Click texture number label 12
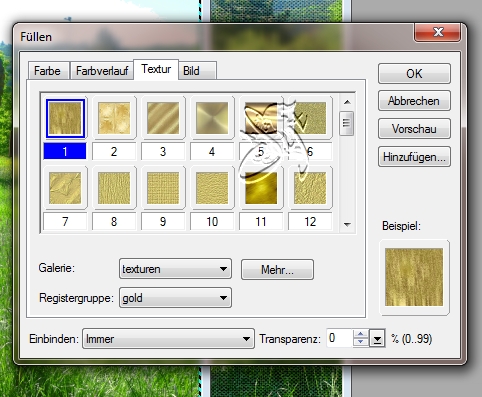This screenshot has width=482, height=397. [x=310, y=222]
